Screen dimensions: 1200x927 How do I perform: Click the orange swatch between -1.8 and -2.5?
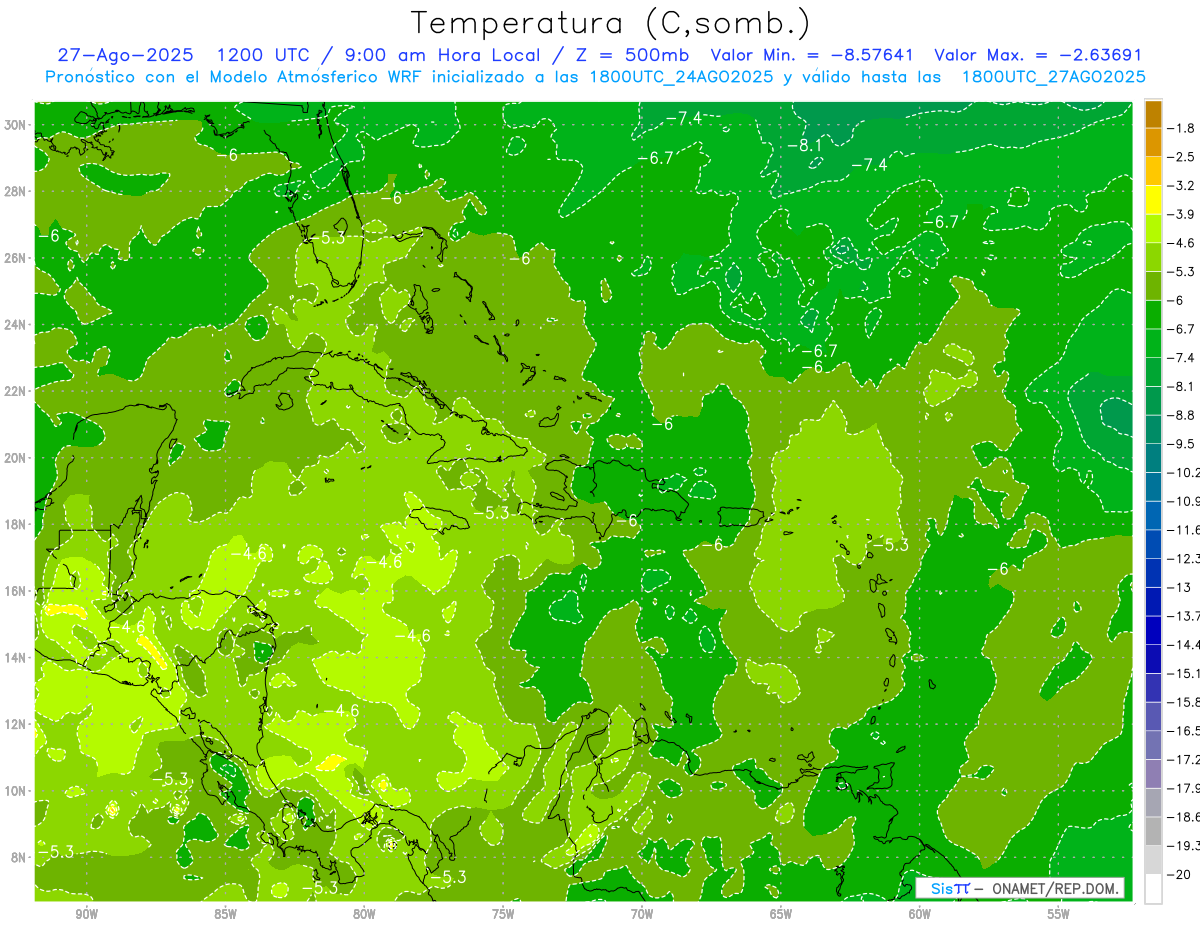1153,143
